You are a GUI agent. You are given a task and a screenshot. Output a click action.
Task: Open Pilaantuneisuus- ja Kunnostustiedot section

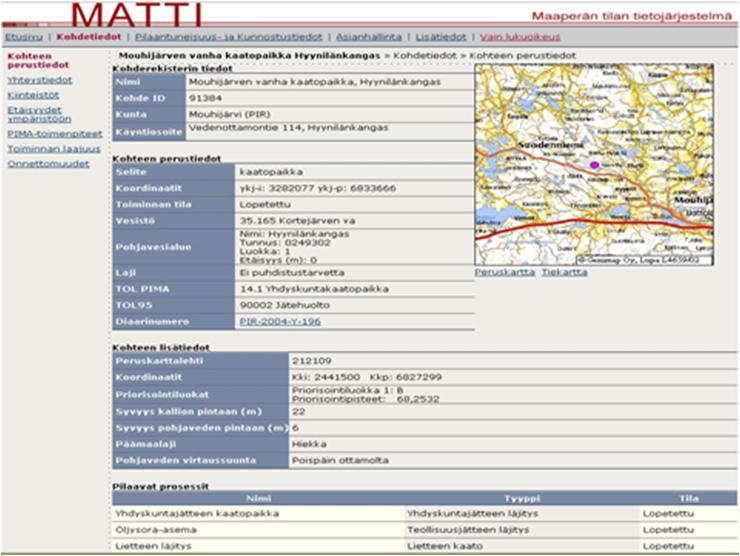pos(229,37)
